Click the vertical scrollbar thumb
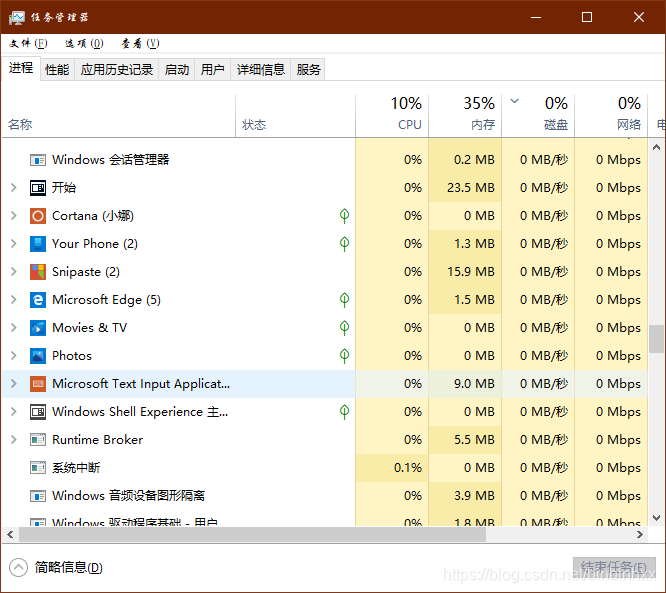The image size is (666, 593). [656, 339]
